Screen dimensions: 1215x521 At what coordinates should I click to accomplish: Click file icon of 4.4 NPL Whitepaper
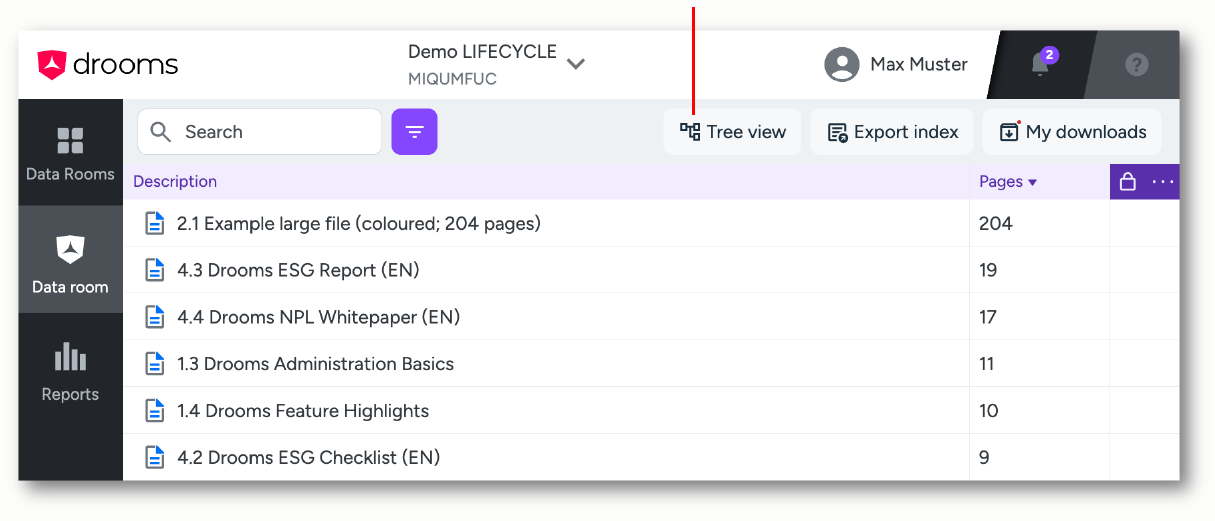[x=155, y=317]
